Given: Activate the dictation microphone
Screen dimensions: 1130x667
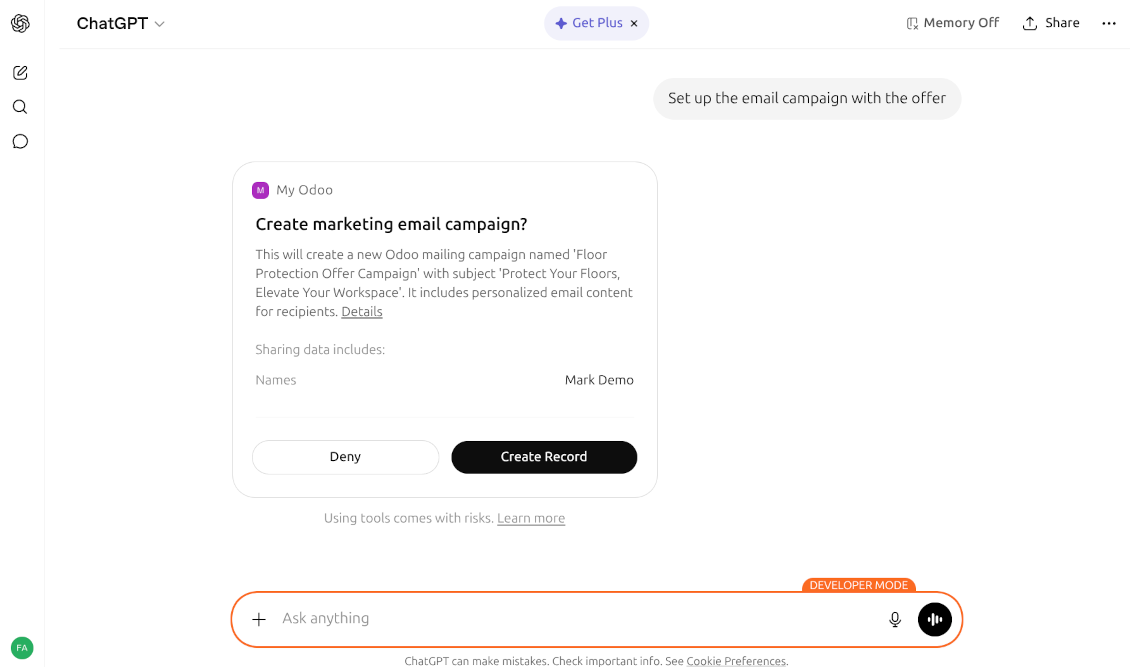Looking at the screenshot, I should point(894,619).
